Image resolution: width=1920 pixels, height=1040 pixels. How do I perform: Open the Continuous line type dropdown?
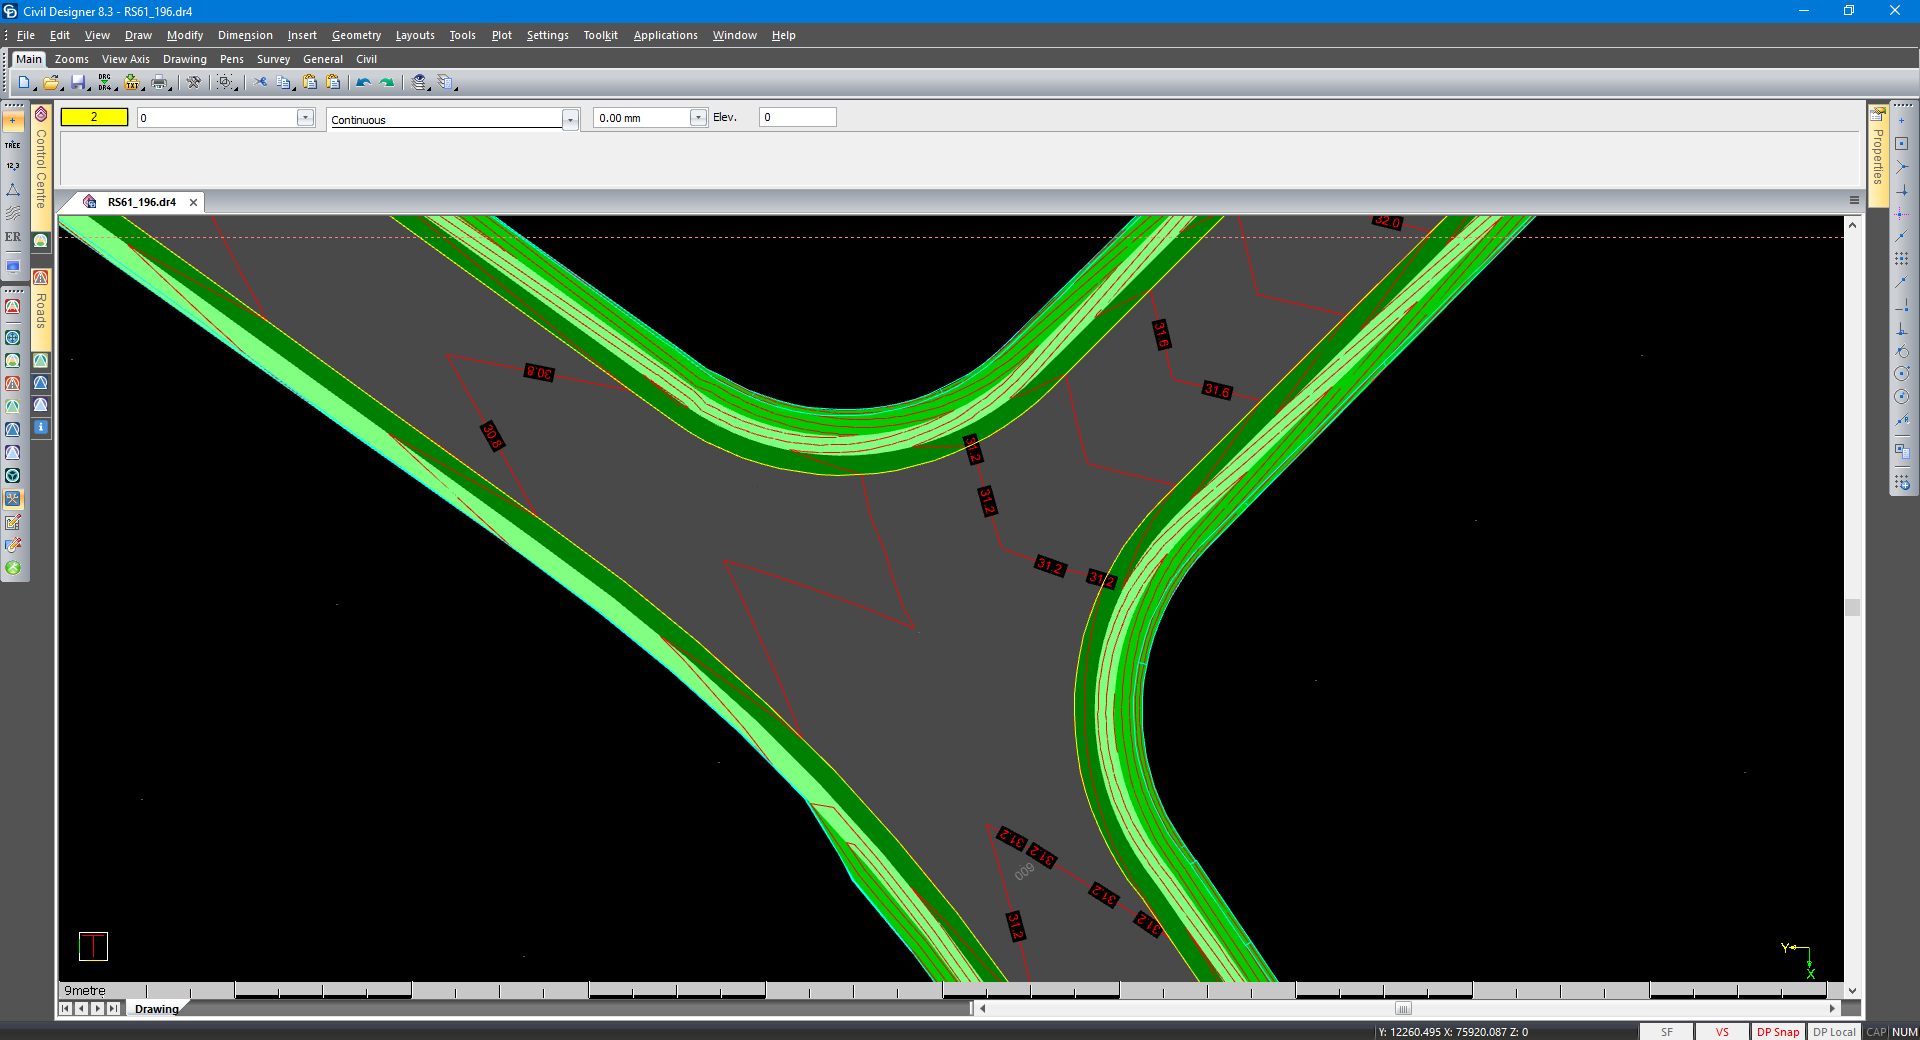[570, 120]
